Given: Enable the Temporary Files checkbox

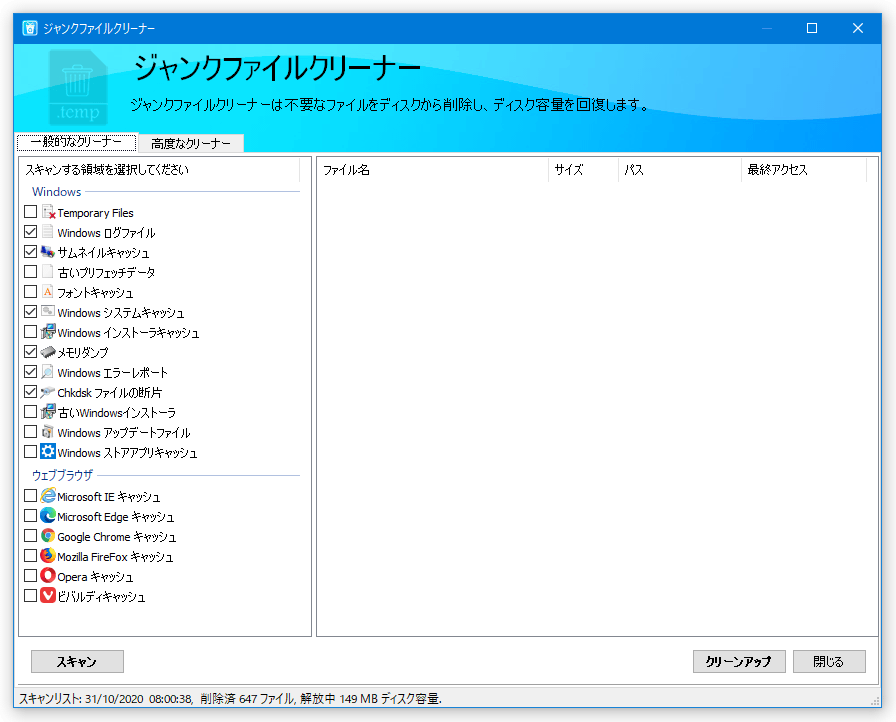Looking at the screenshot, I should pos(31,212).
